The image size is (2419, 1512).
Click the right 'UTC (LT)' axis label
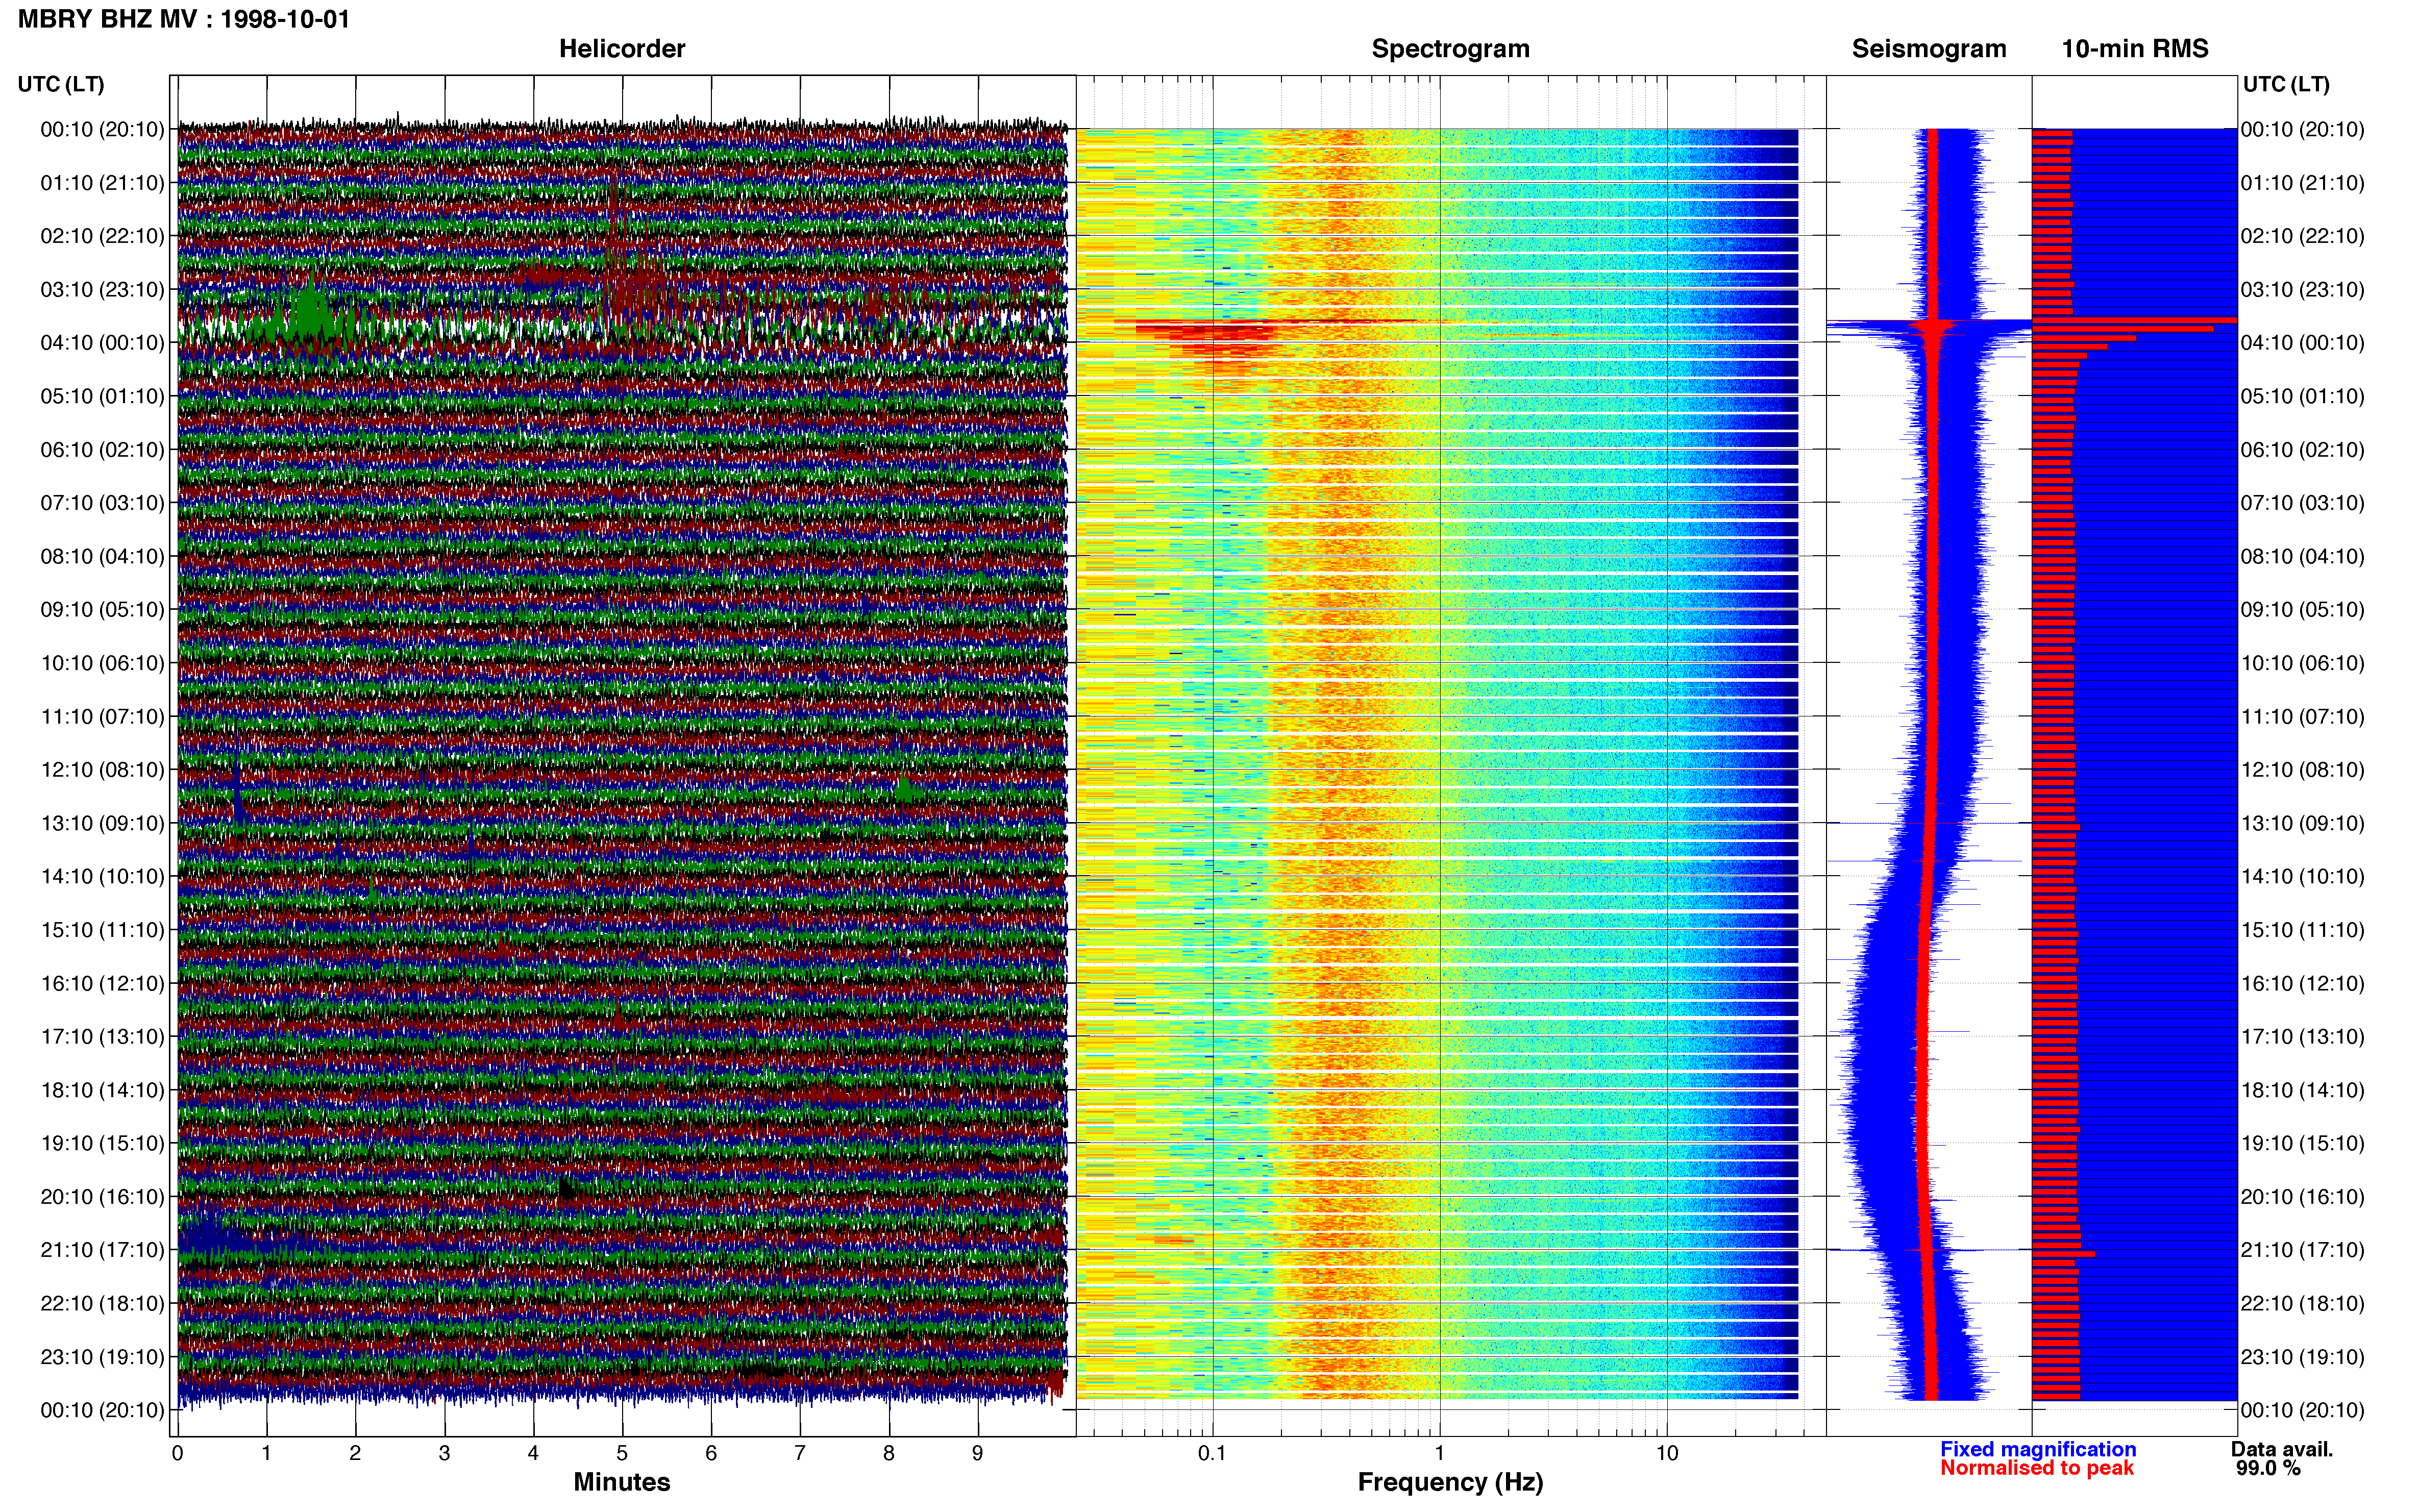2286,84
